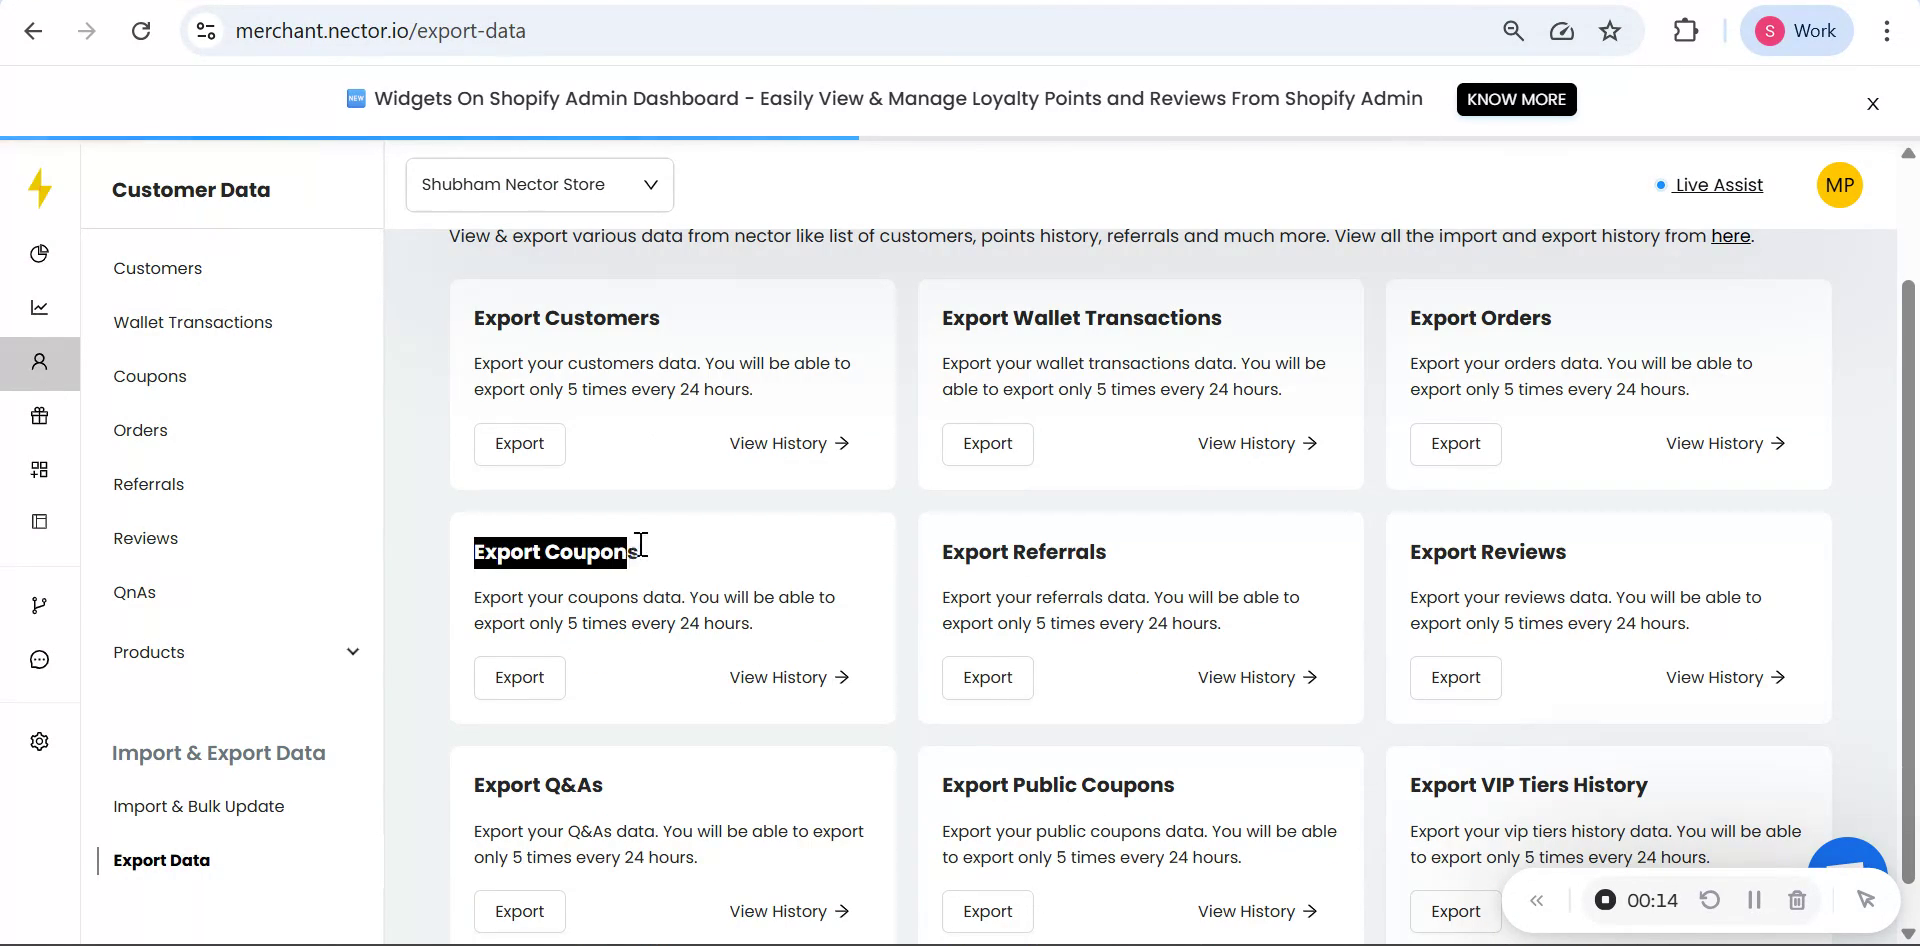This screenshot has height=946, width=1920.
Task: Click the trash icon in recording toolbar
Action: click(1797, 900)
